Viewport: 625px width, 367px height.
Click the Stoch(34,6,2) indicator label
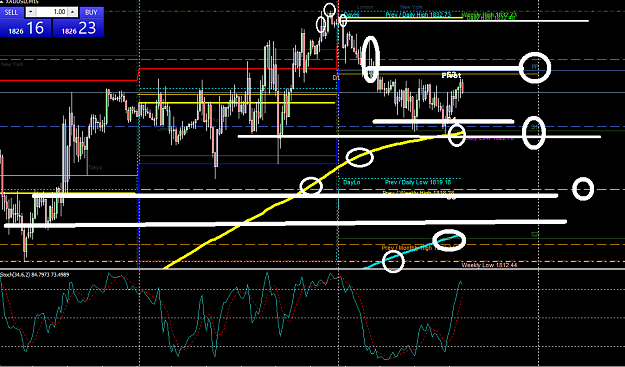35,275
